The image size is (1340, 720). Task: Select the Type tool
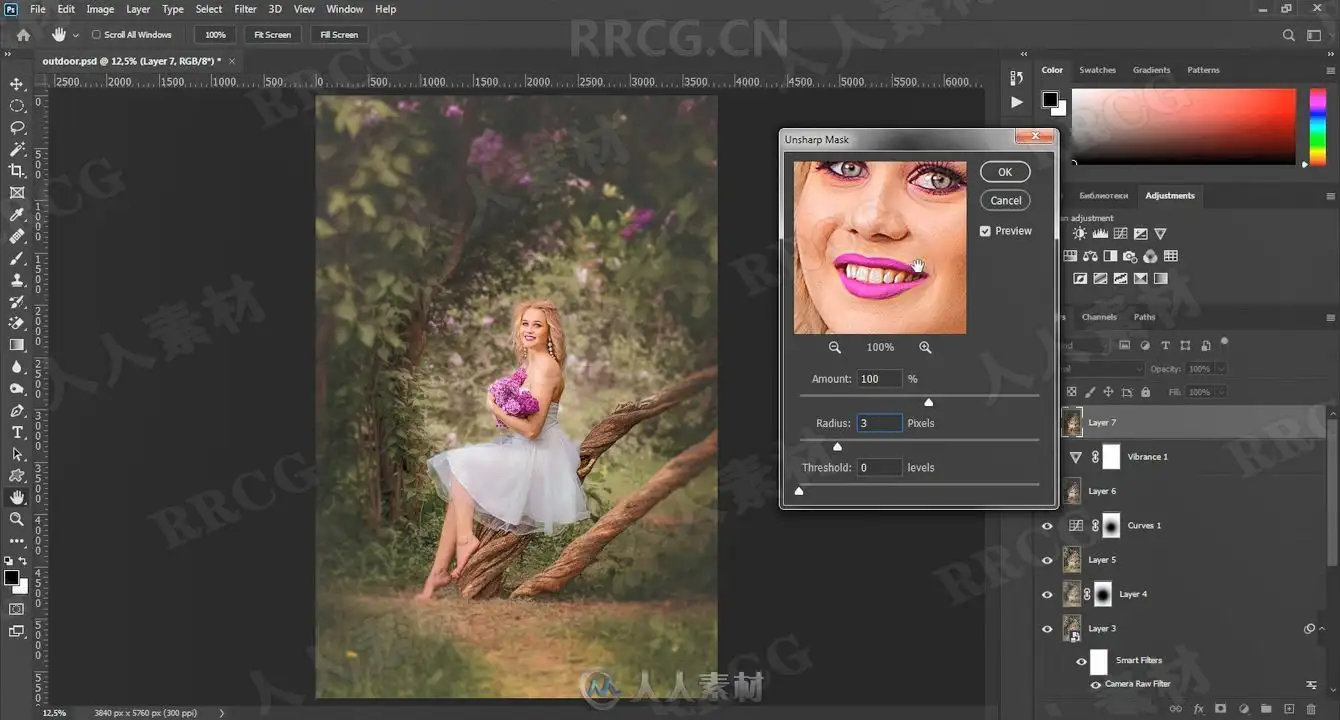coord(17,432)
